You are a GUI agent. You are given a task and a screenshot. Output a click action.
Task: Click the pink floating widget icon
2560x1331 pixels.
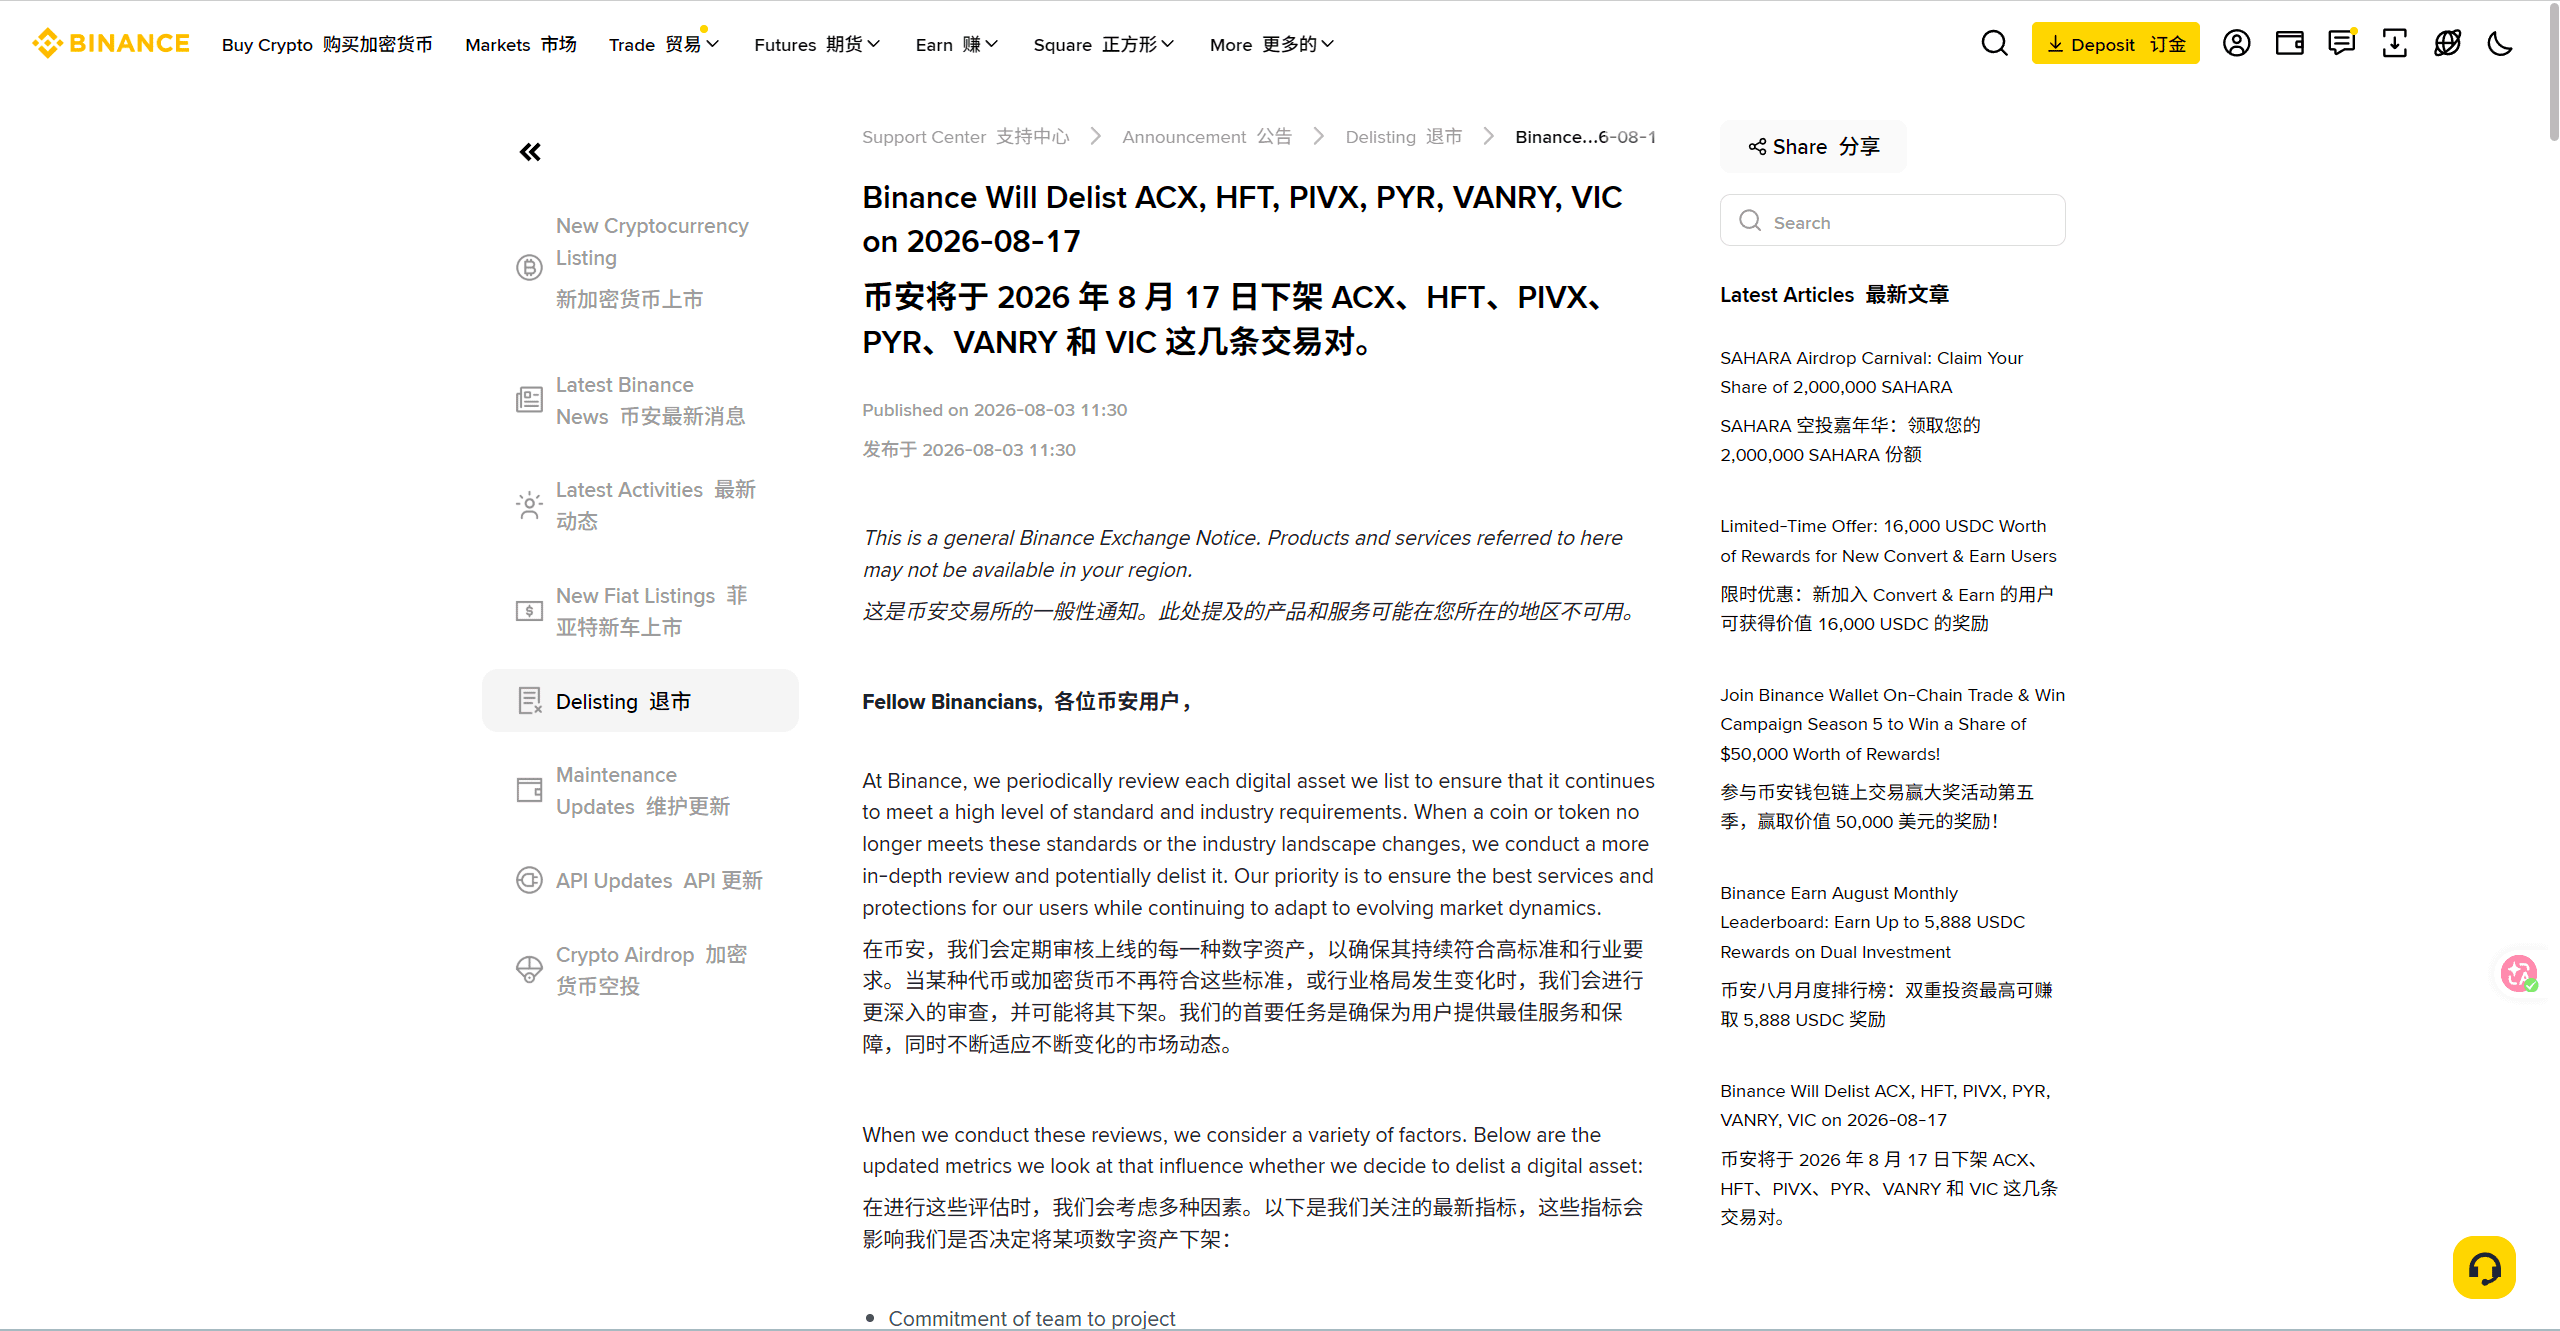tap(2519, 972)
